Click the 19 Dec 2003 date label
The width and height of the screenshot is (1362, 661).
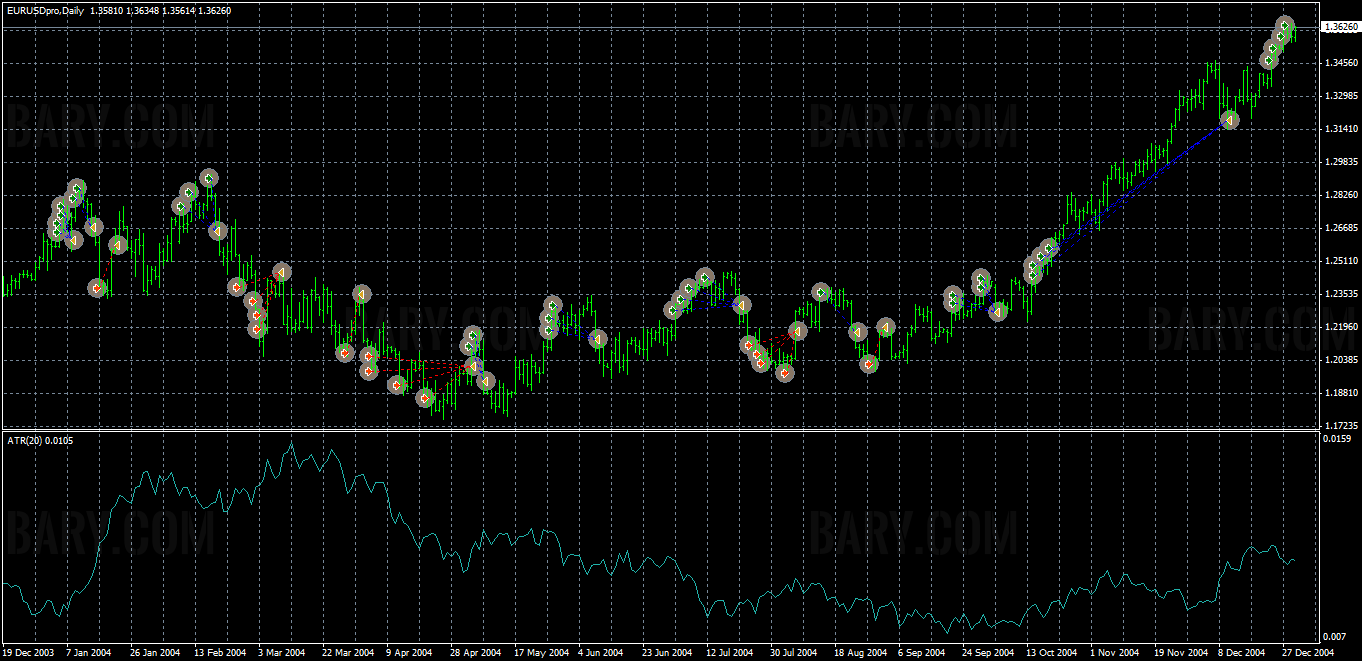(29, 652)
